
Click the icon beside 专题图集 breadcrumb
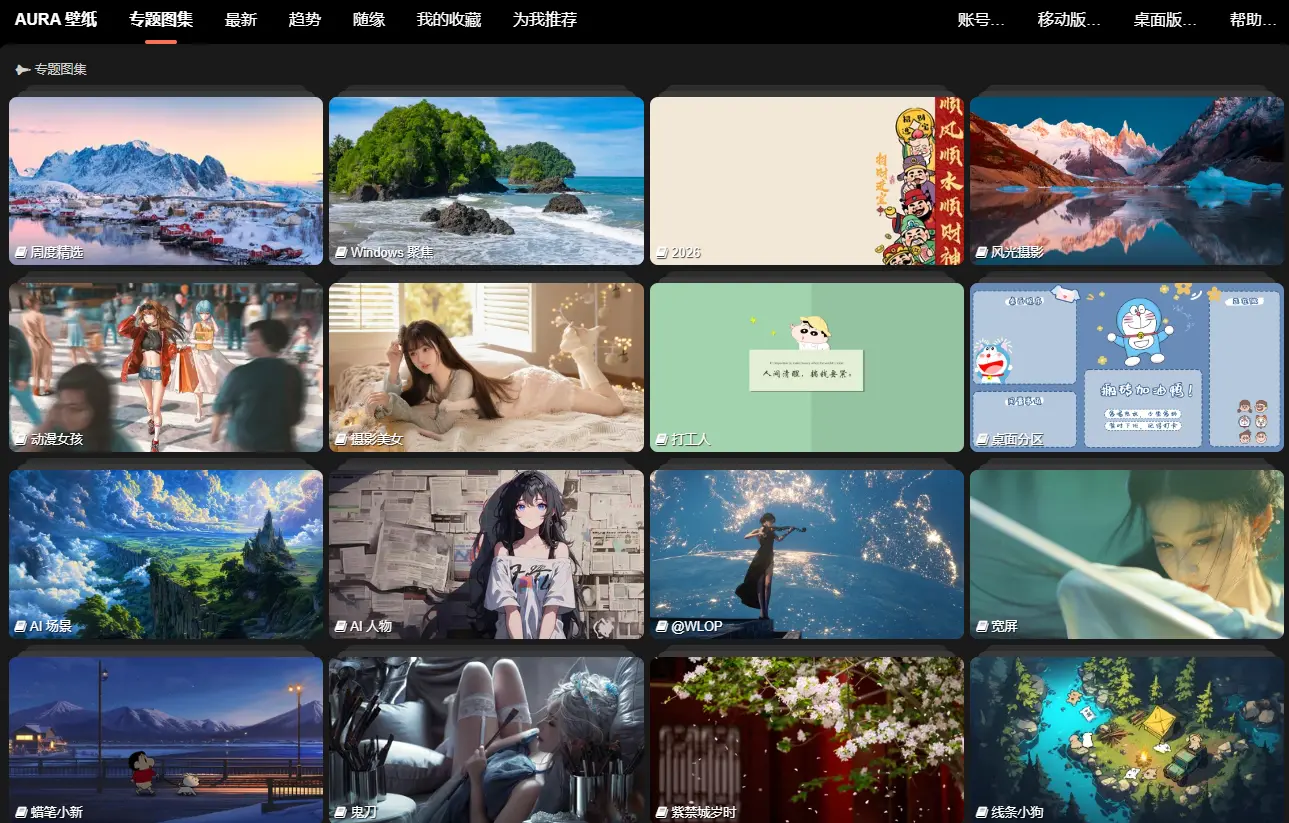coord(22,70)
